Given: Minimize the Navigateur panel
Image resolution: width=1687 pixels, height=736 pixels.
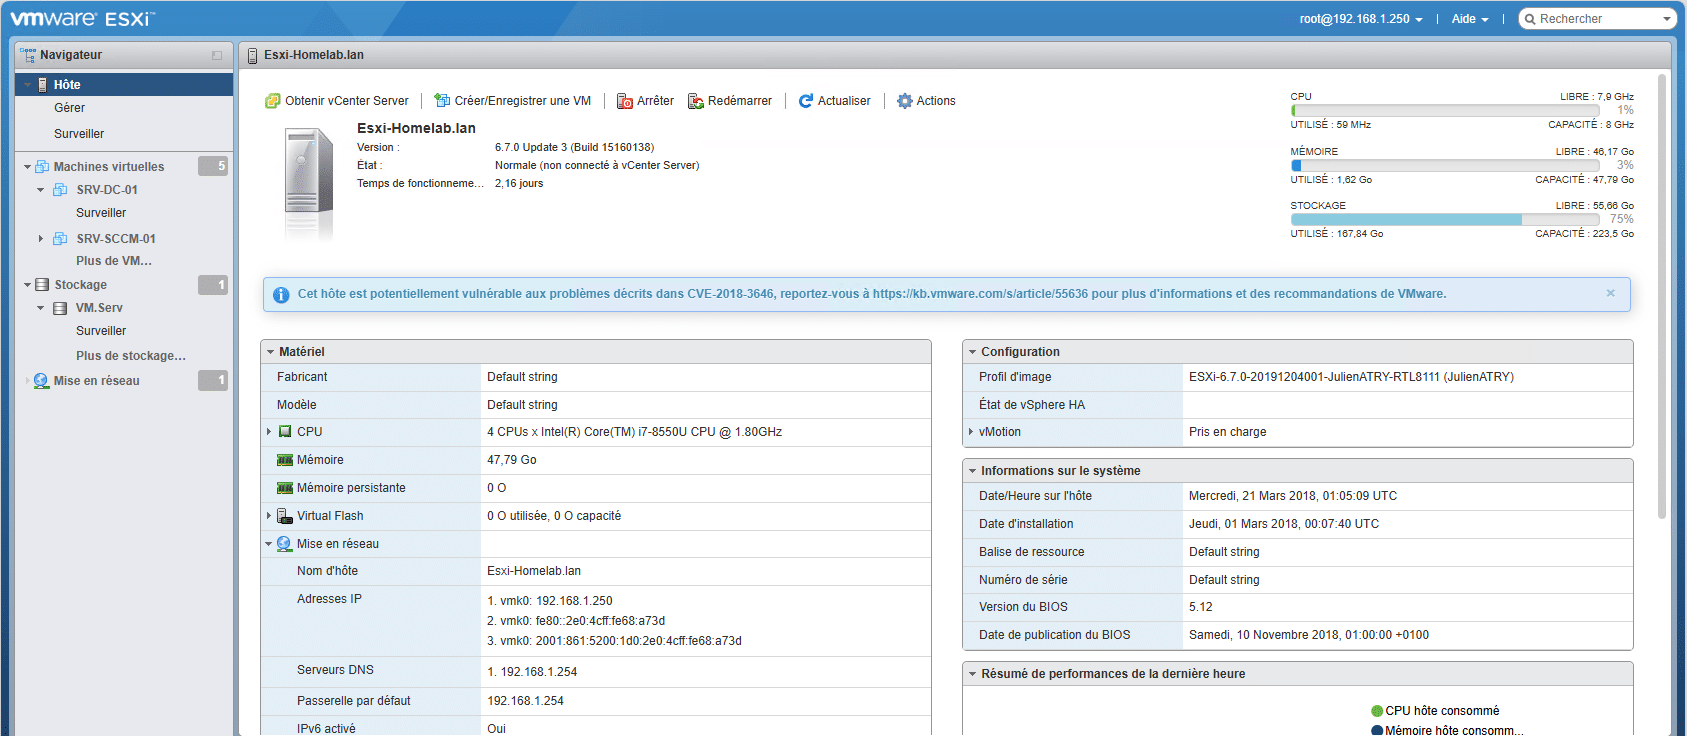Looking at the screenshot, I should (x=217, y=56).
